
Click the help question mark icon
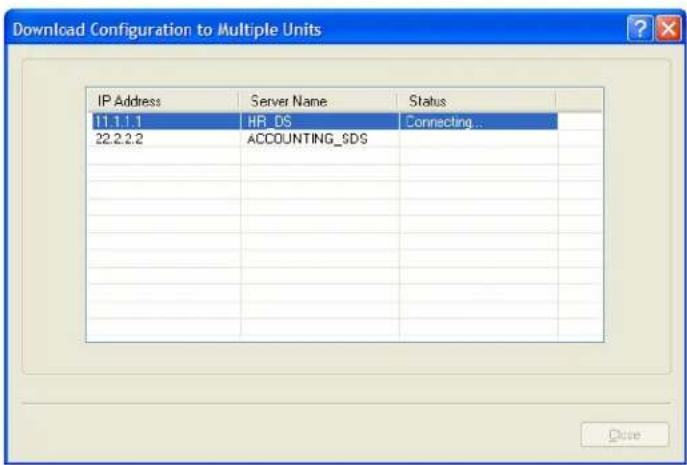coord(640,29)
